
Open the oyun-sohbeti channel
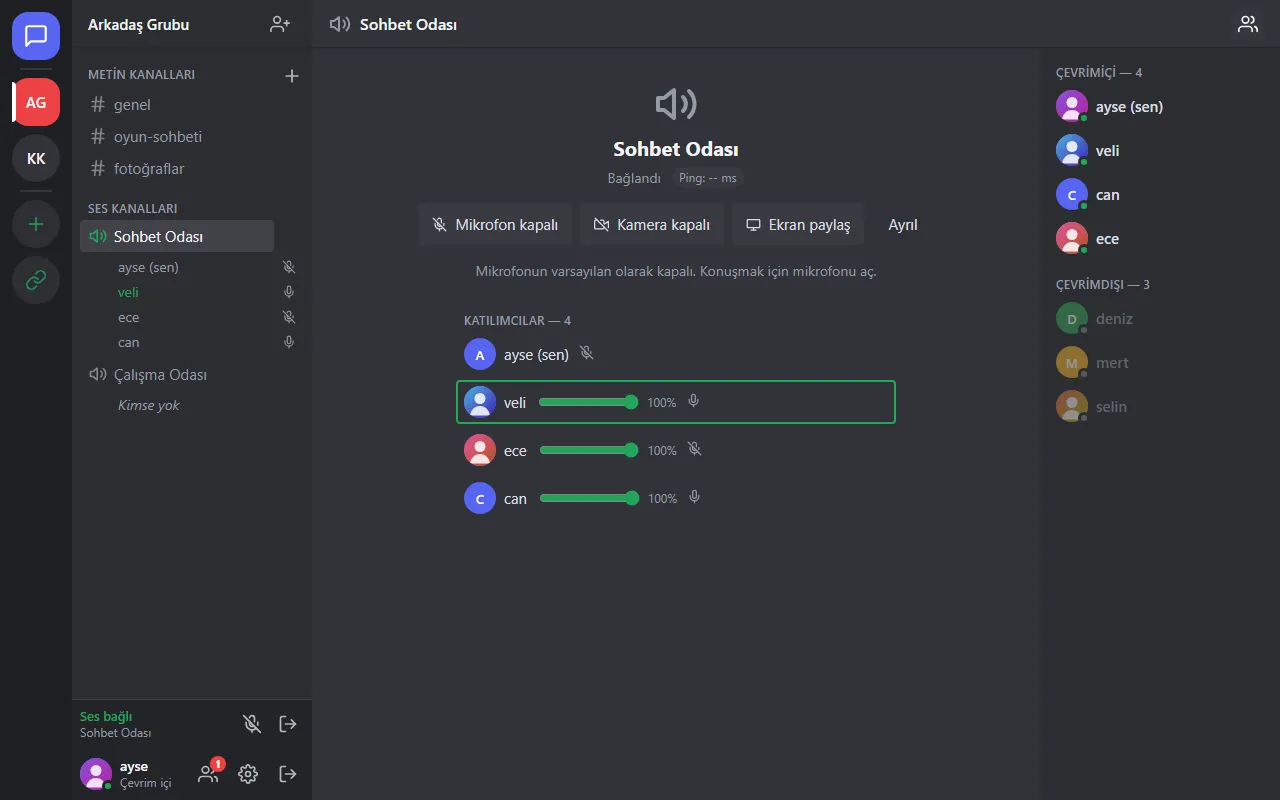[x=176, y=136]
